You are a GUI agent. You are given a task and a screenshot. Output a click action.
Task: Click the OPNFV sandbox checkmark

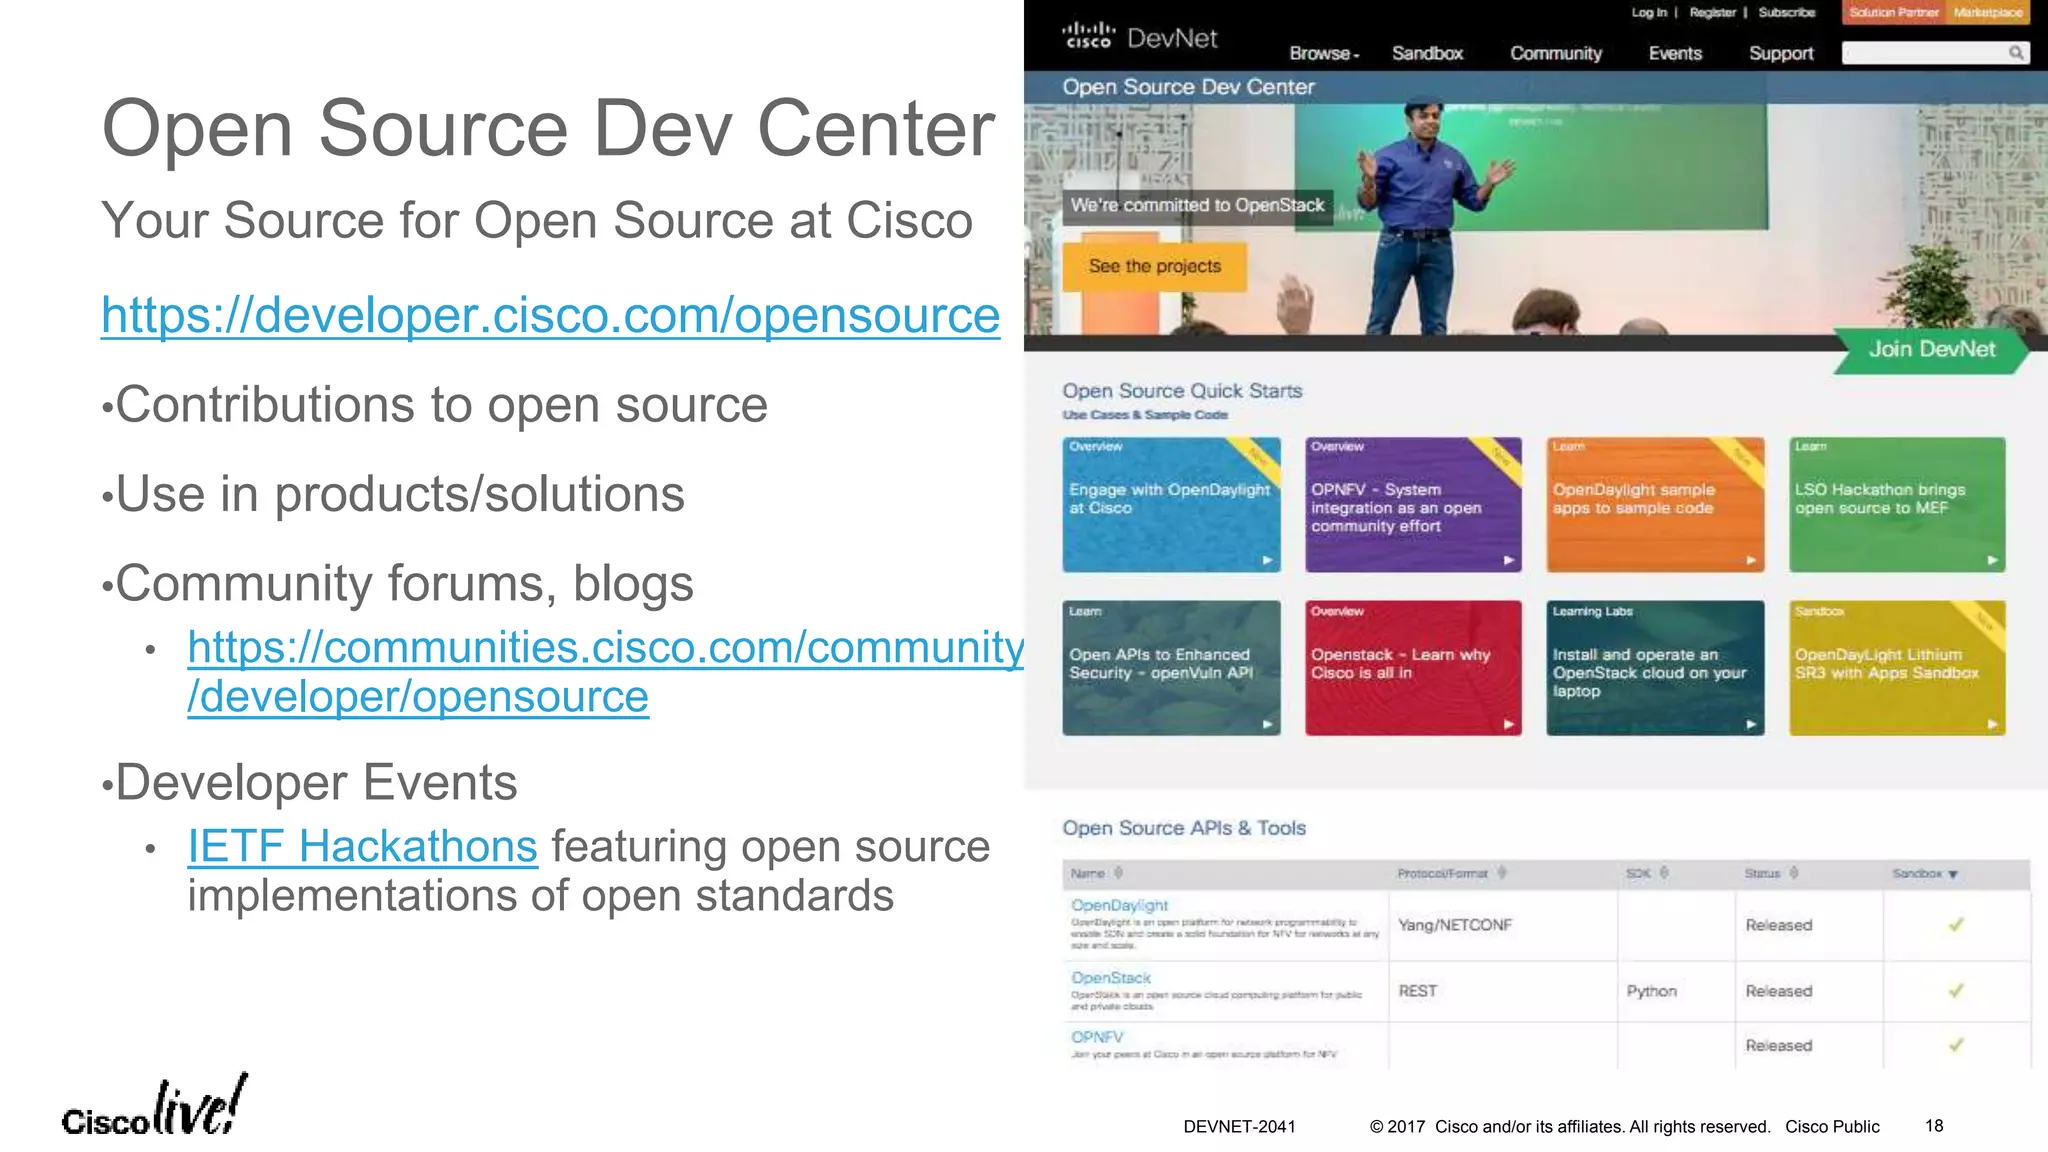pos(1956,1045)
